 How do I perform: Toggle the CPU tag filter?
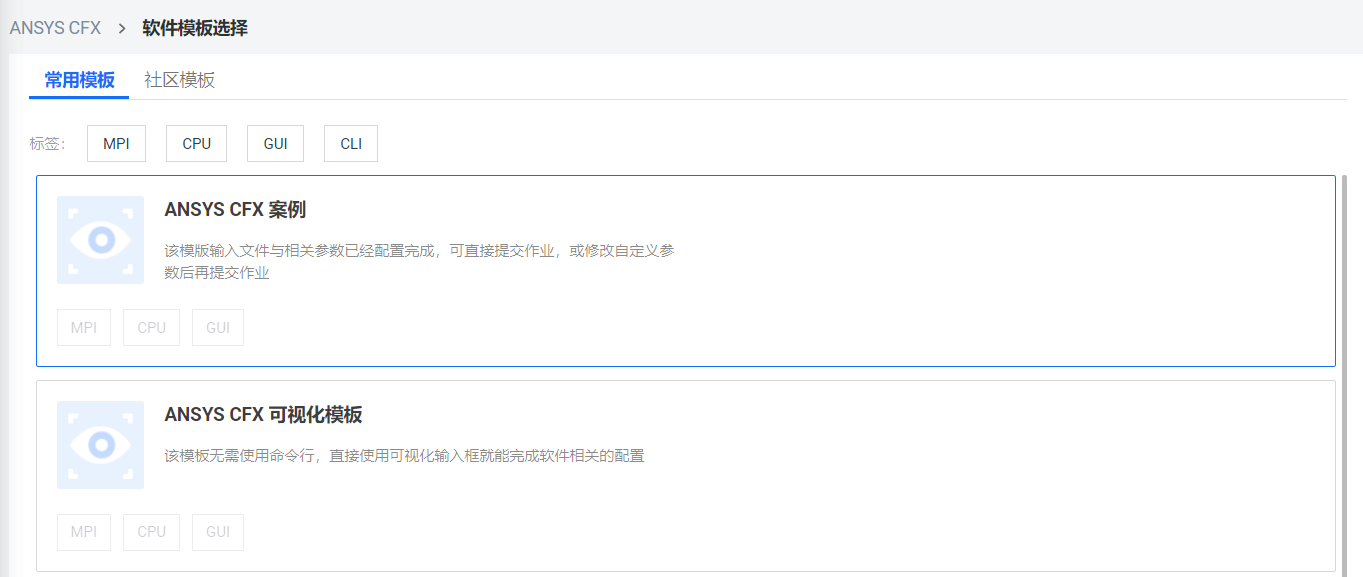pos(196,143)
